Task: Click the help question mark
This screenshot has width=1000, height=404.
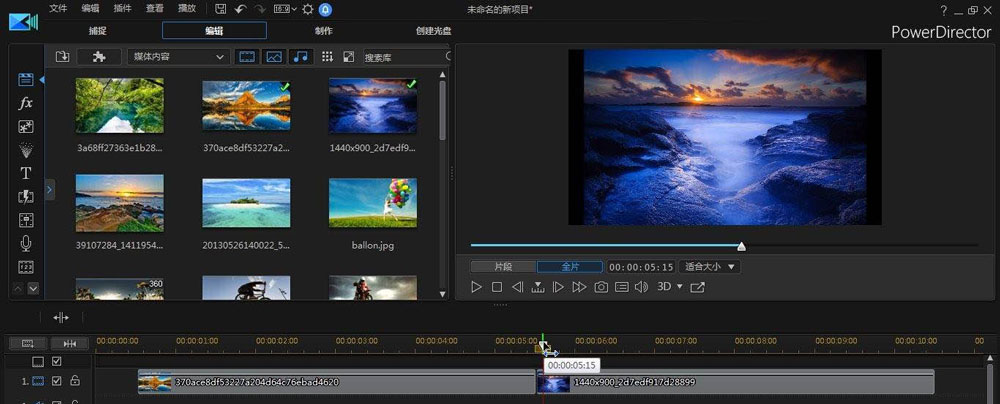Action: 943,10
